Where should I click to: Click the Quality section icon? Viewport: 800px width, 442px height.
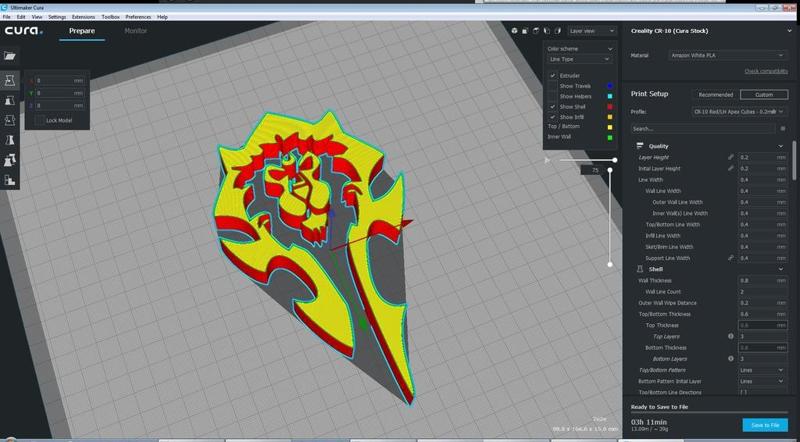click(x=640, y=146)
